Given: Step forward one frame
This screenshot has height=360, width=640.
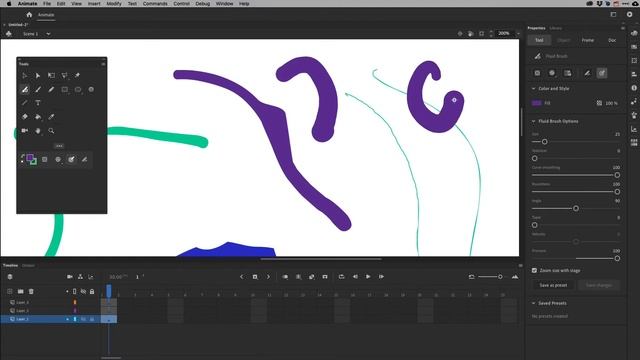Looking at the screenshot, I should pyautogui.click(x=381, y=277).
